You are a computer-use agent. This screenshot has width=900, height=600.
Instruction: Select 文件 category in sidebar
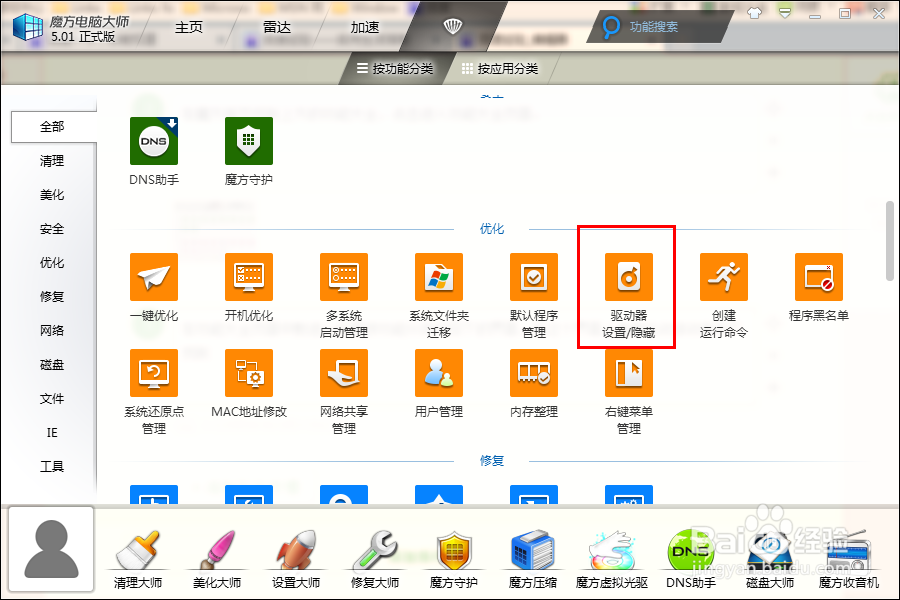52,398
